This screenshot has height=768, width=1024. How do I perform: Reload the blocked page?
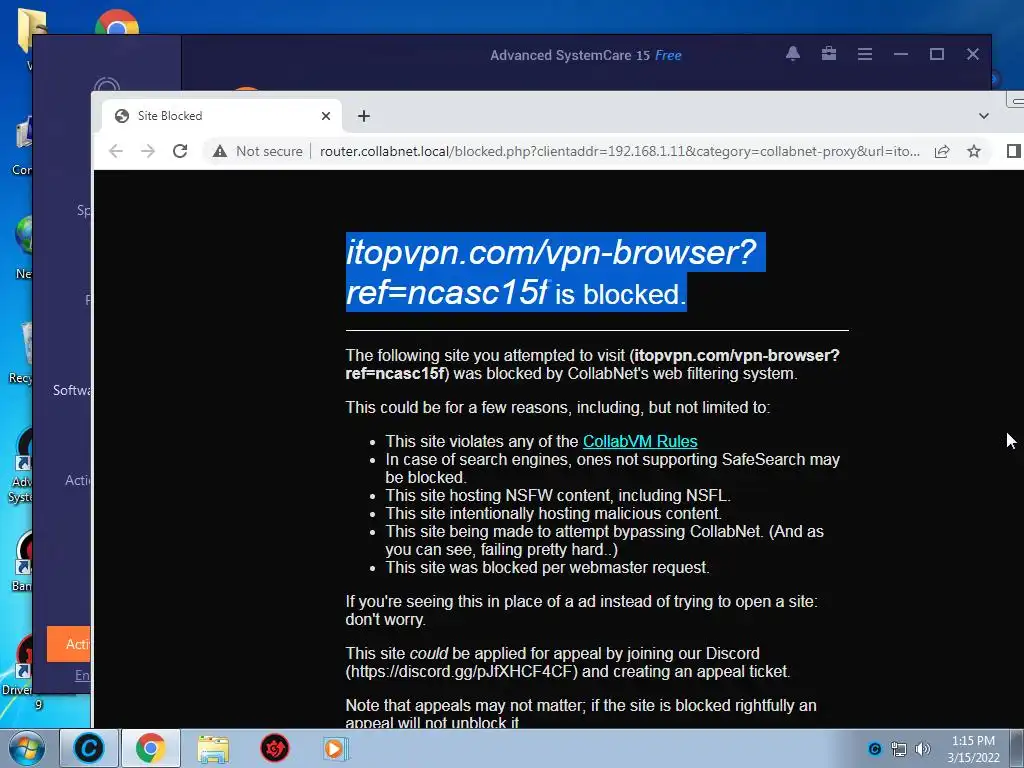click(x=180, y=152)
